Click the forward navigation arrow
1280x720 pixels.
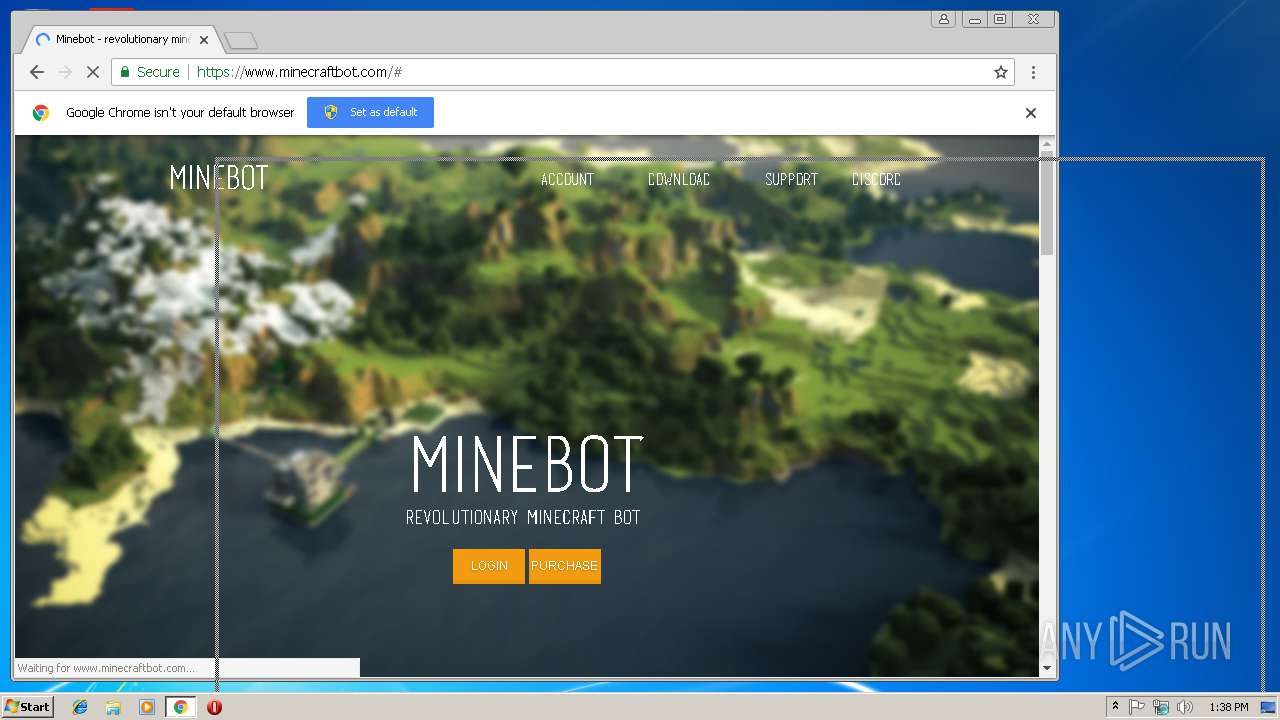(x=65, y=72)
